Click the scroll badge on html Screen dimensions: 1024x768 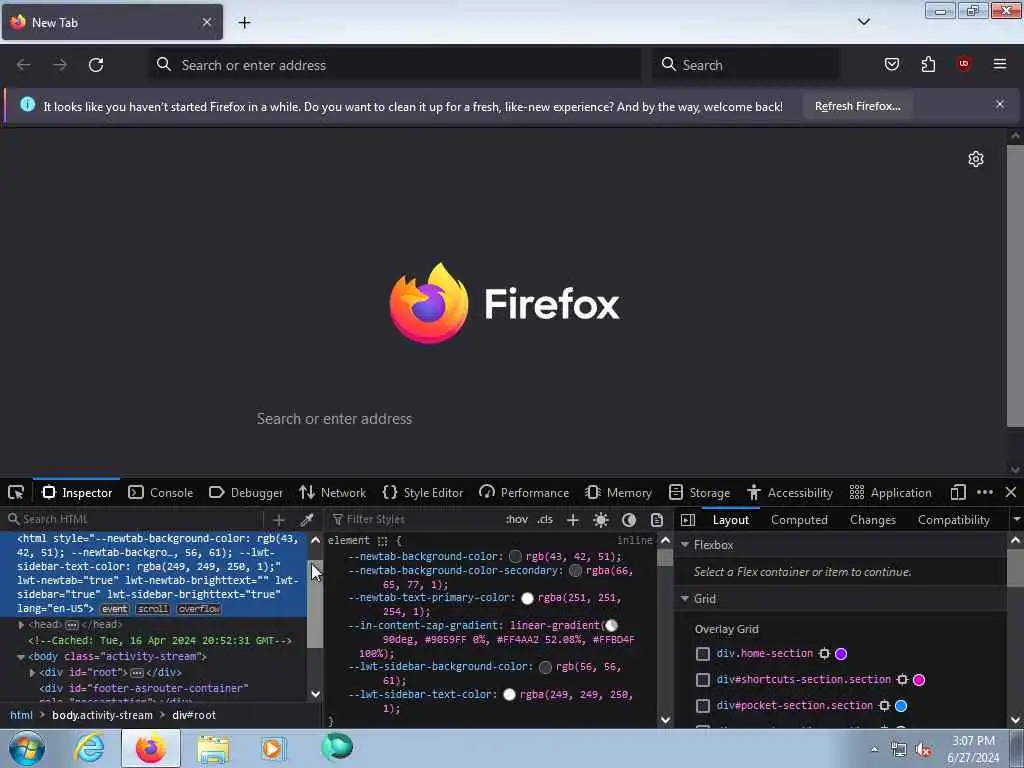[153, 609]
